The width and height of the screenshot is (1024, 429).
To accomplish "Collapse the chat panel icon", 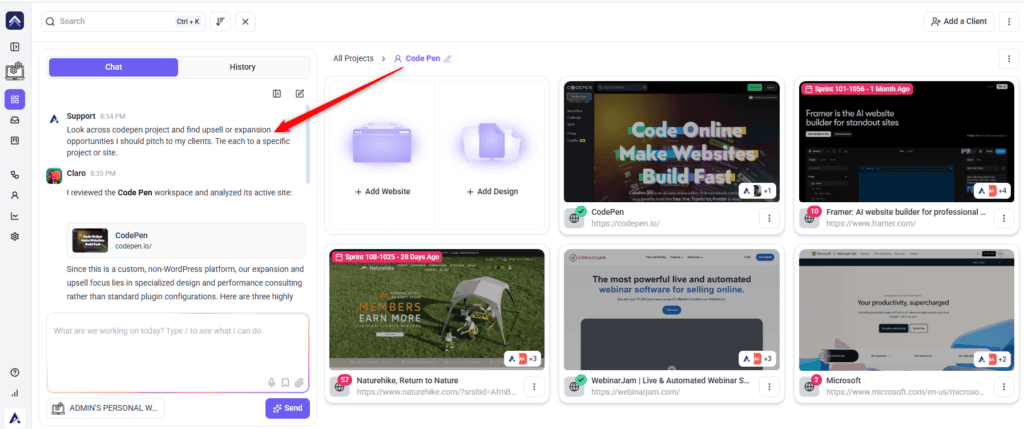I will (277, 94).
